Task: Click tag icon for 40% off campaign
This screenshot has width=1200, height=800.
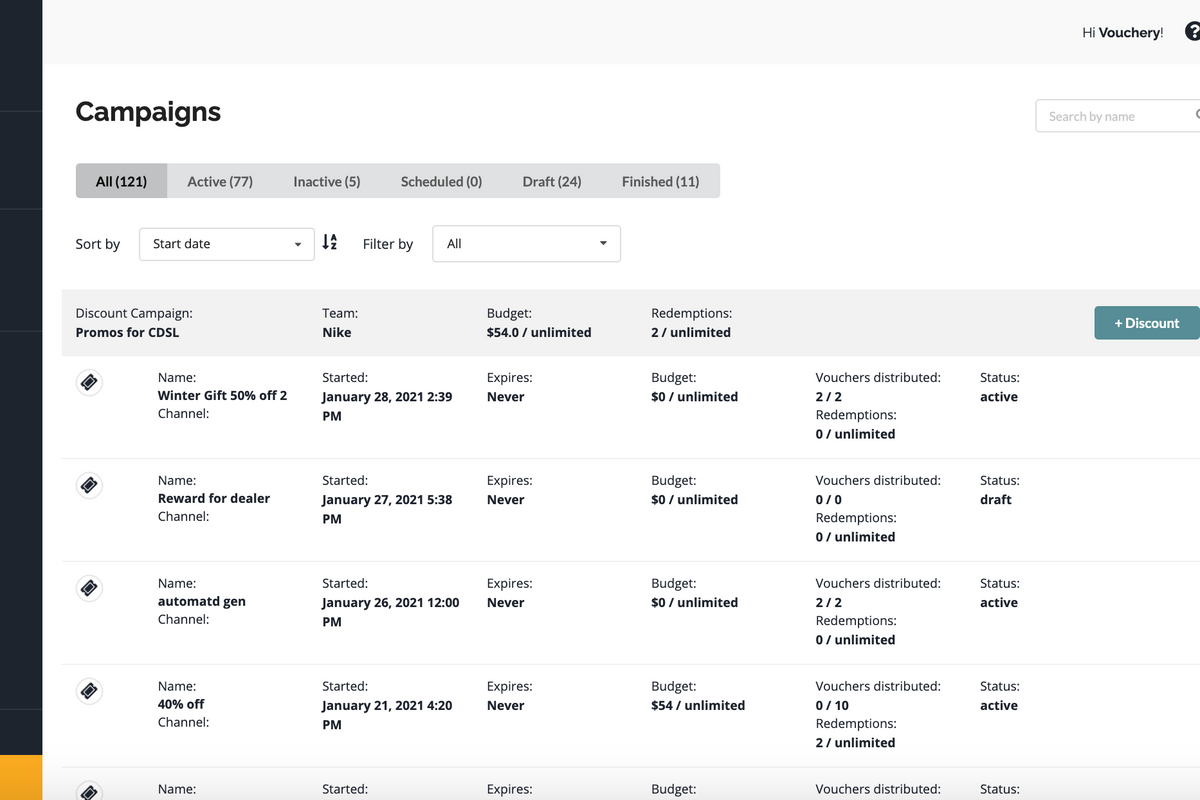Action: (89, 691)
